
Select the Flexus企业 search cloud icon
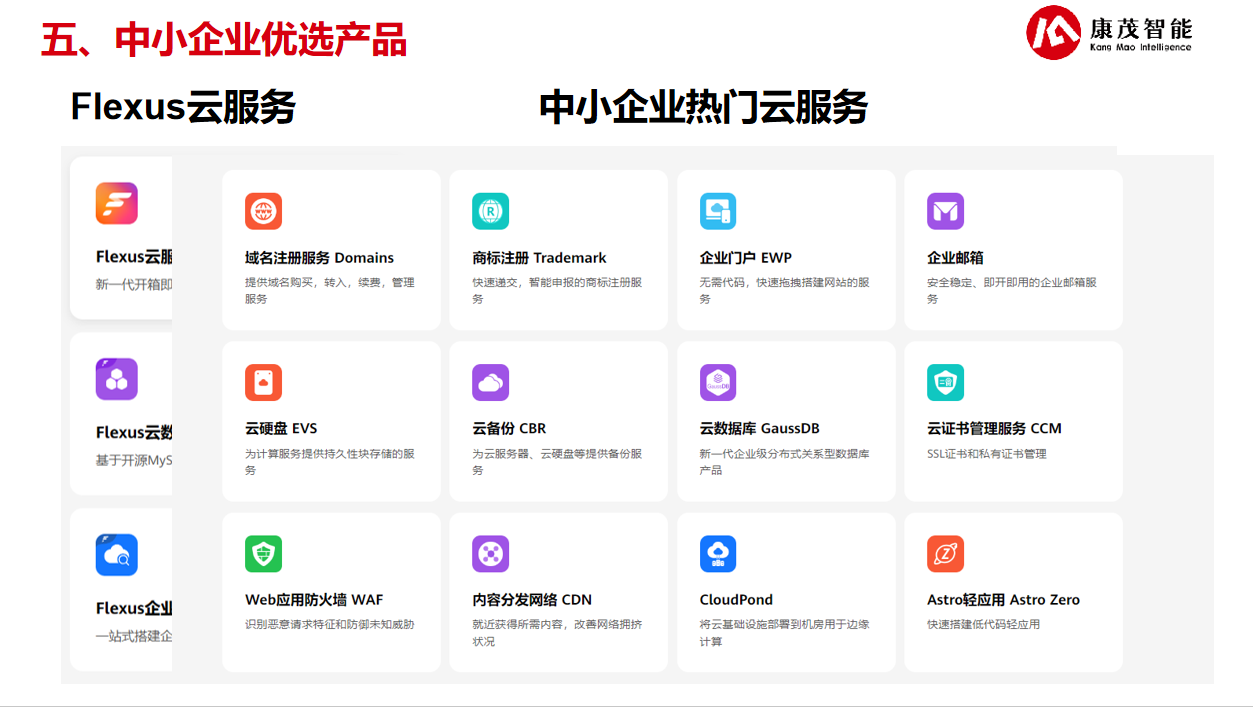coord(117,555)
